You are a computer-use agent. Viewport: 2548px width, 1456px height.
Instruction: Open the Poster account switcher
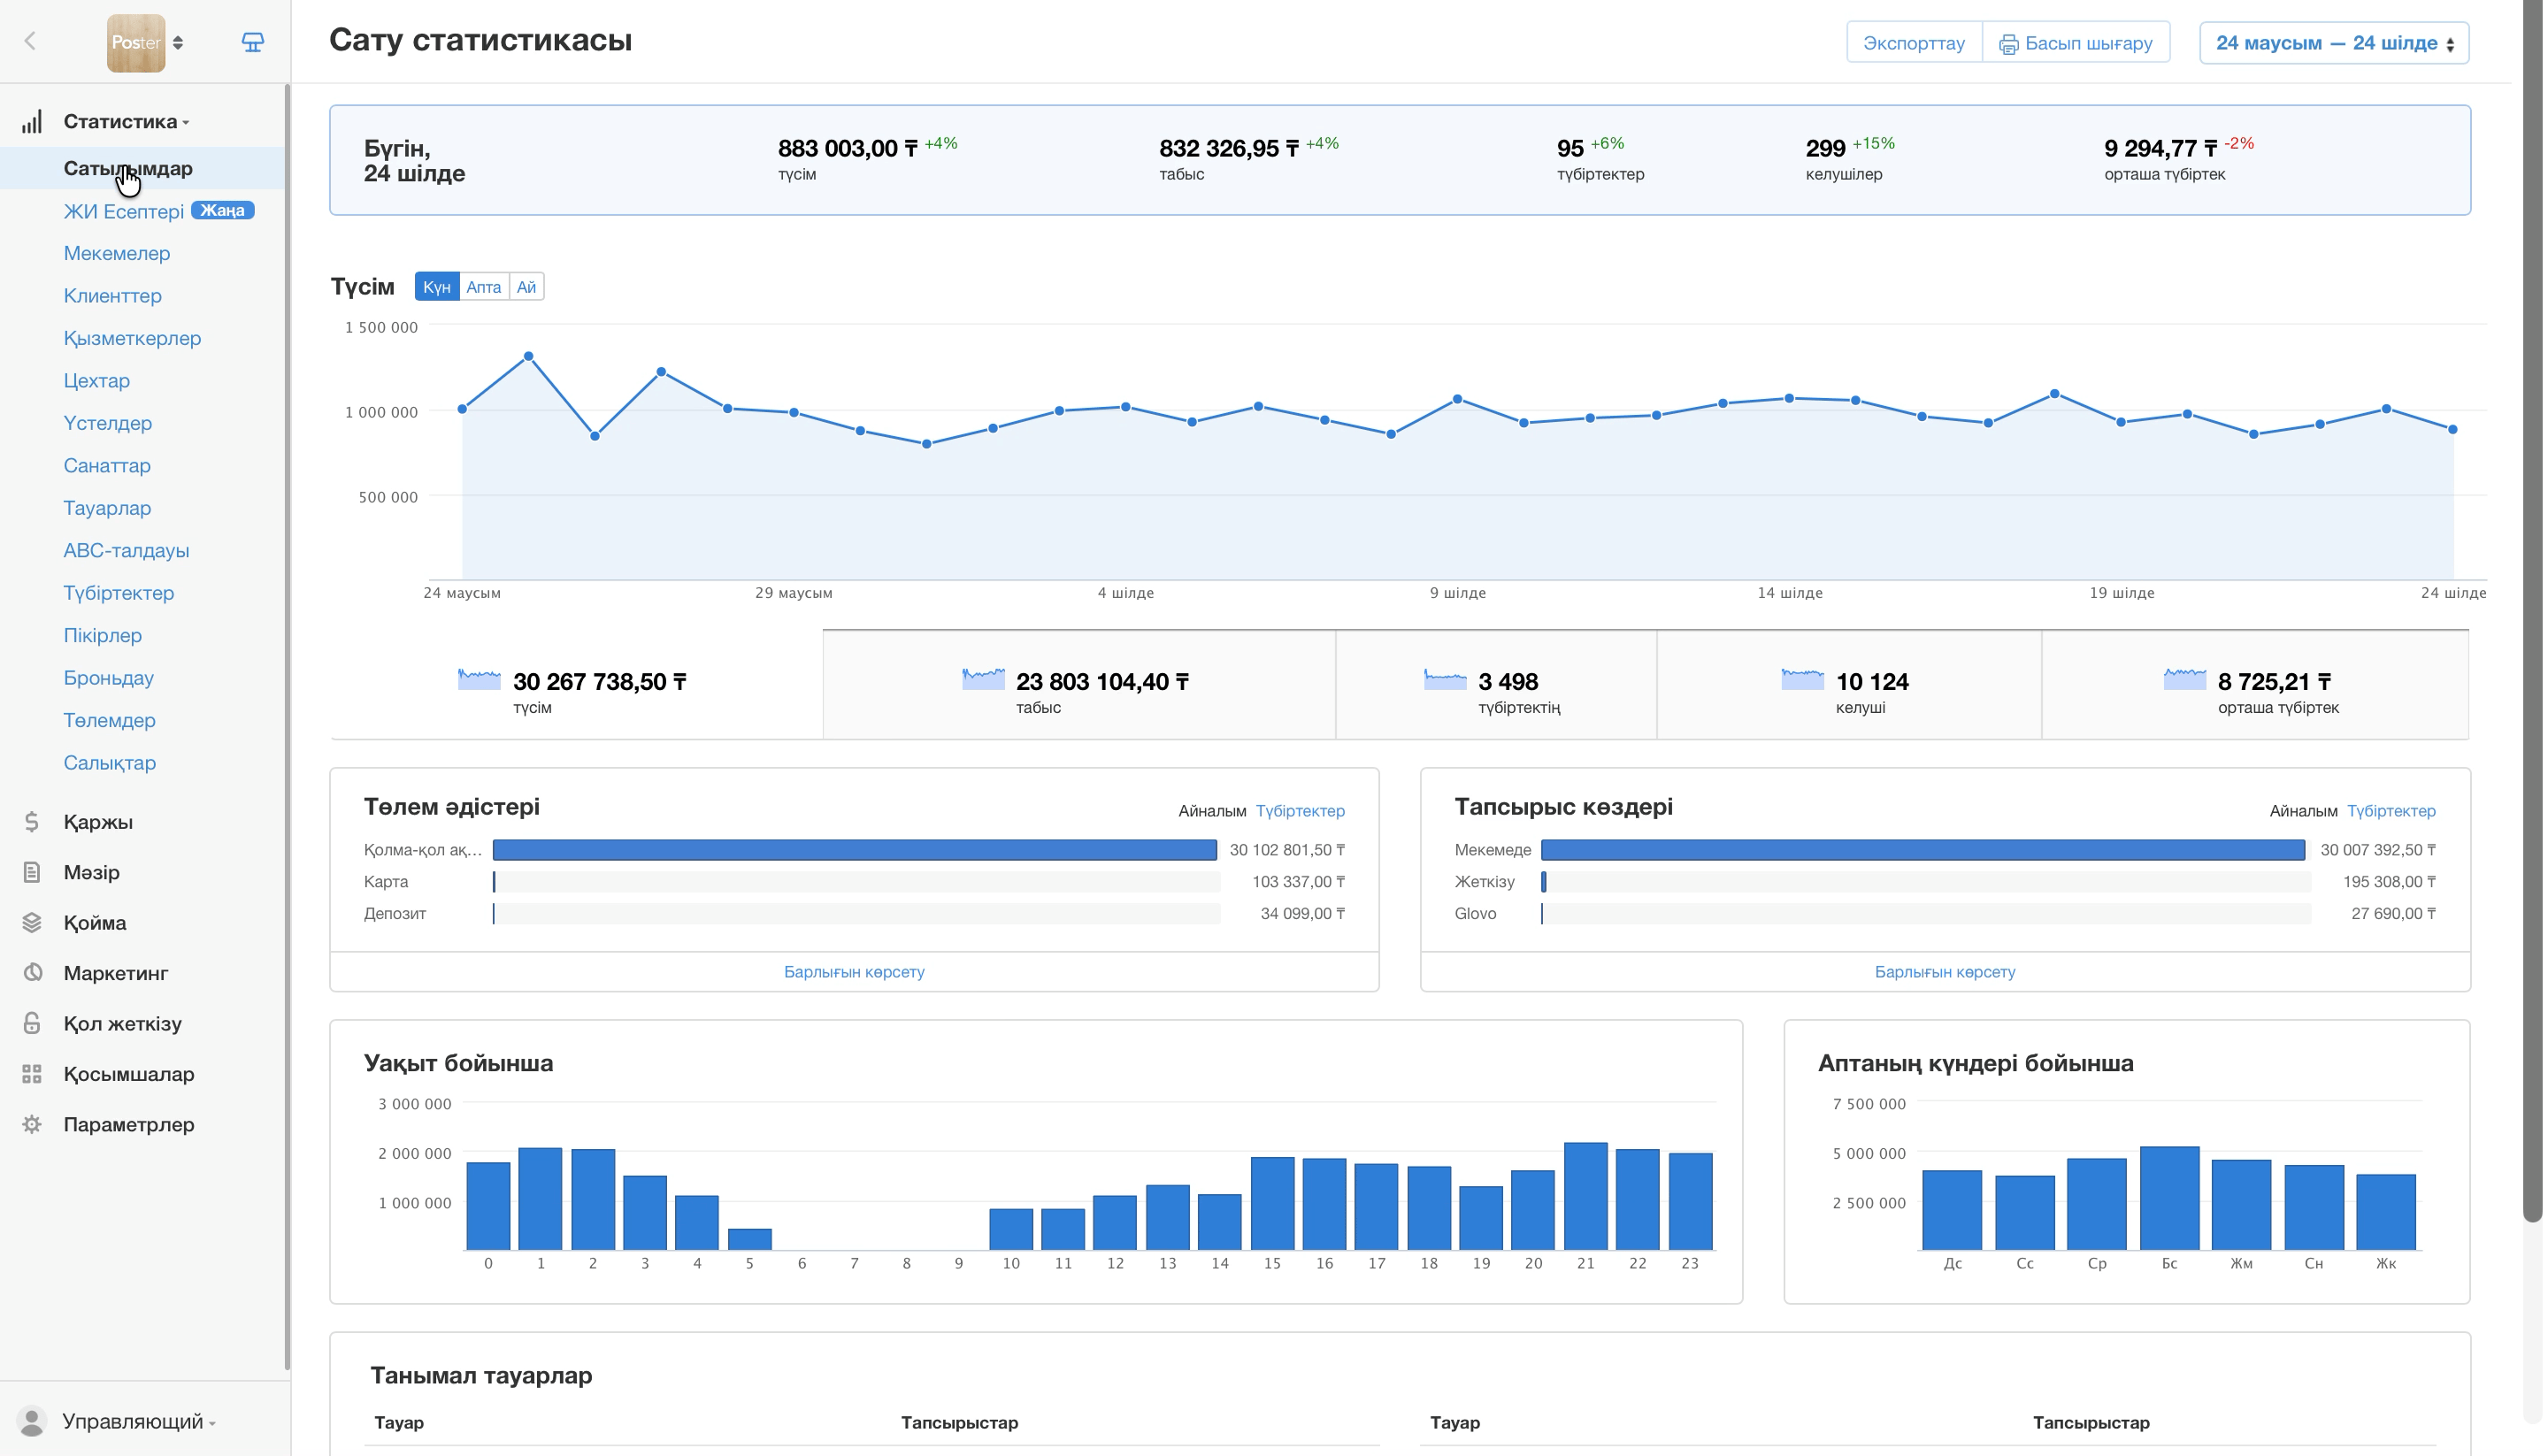click(x=146, y=43)
